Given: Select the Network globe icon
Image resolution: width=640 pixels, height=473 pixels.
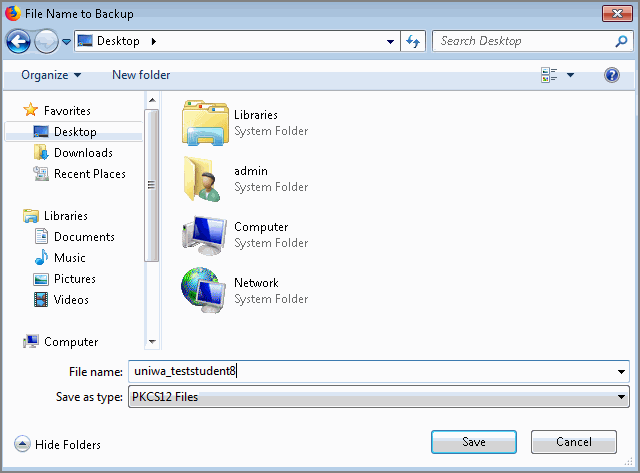Looking at the screenshot, I should (203, 290).
